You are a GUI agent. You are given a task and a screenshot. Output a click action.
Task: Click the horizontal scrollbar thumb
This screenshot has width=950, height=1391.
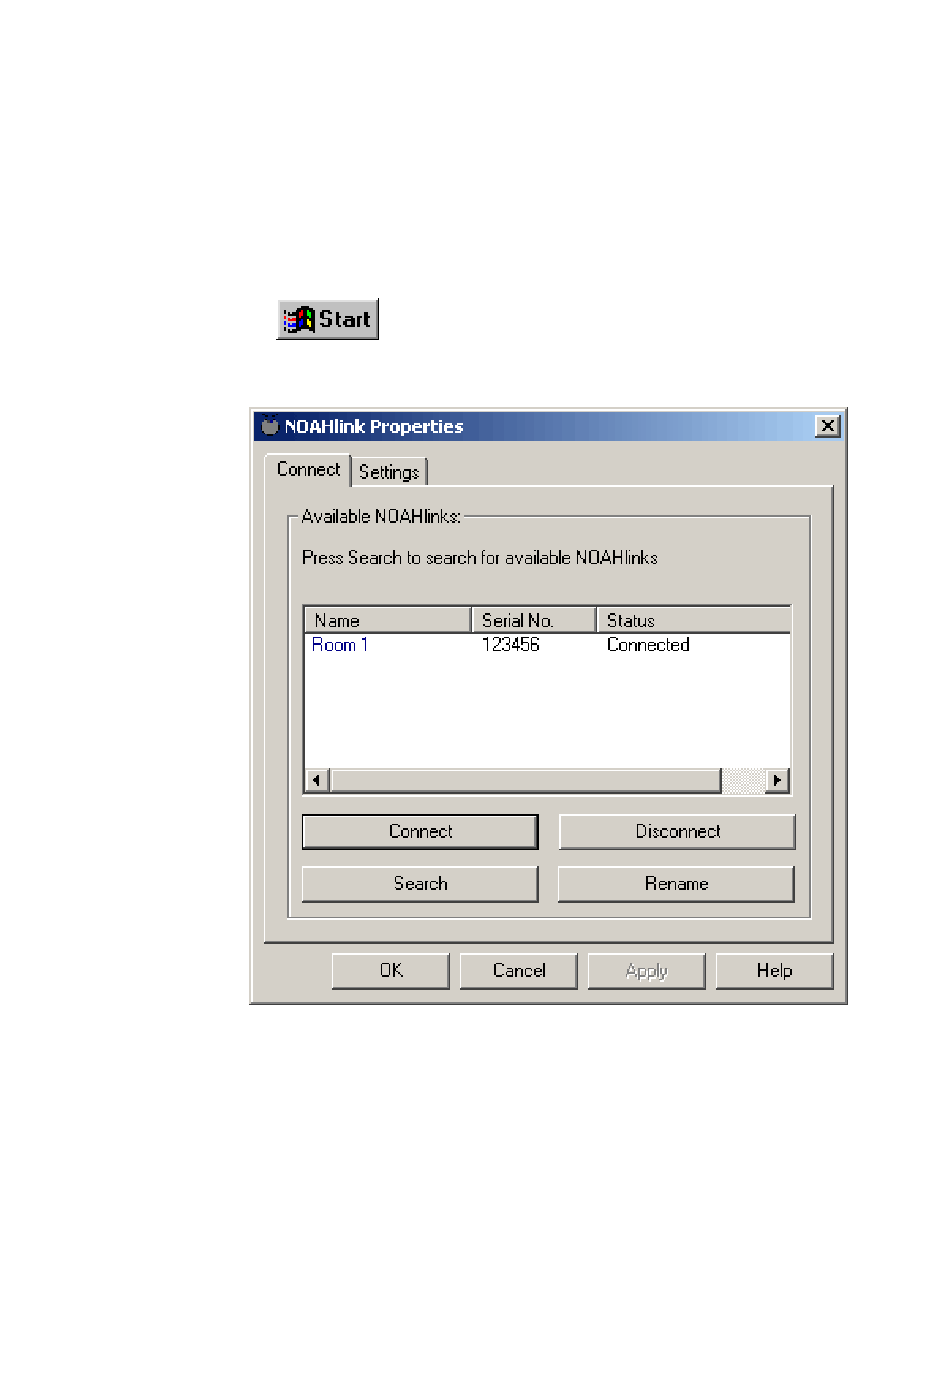(526, 780)
